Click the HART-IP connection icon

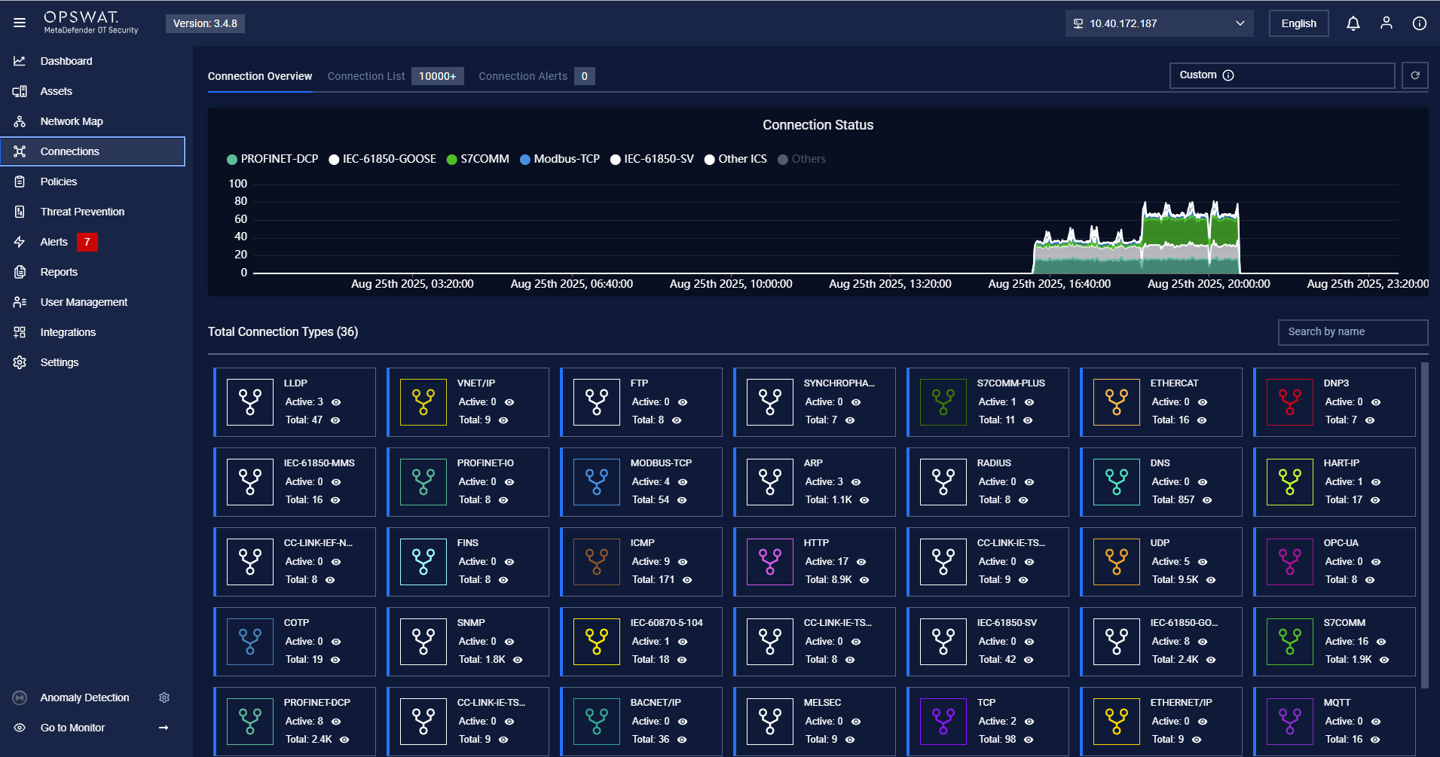click(x=1290, y=482)
